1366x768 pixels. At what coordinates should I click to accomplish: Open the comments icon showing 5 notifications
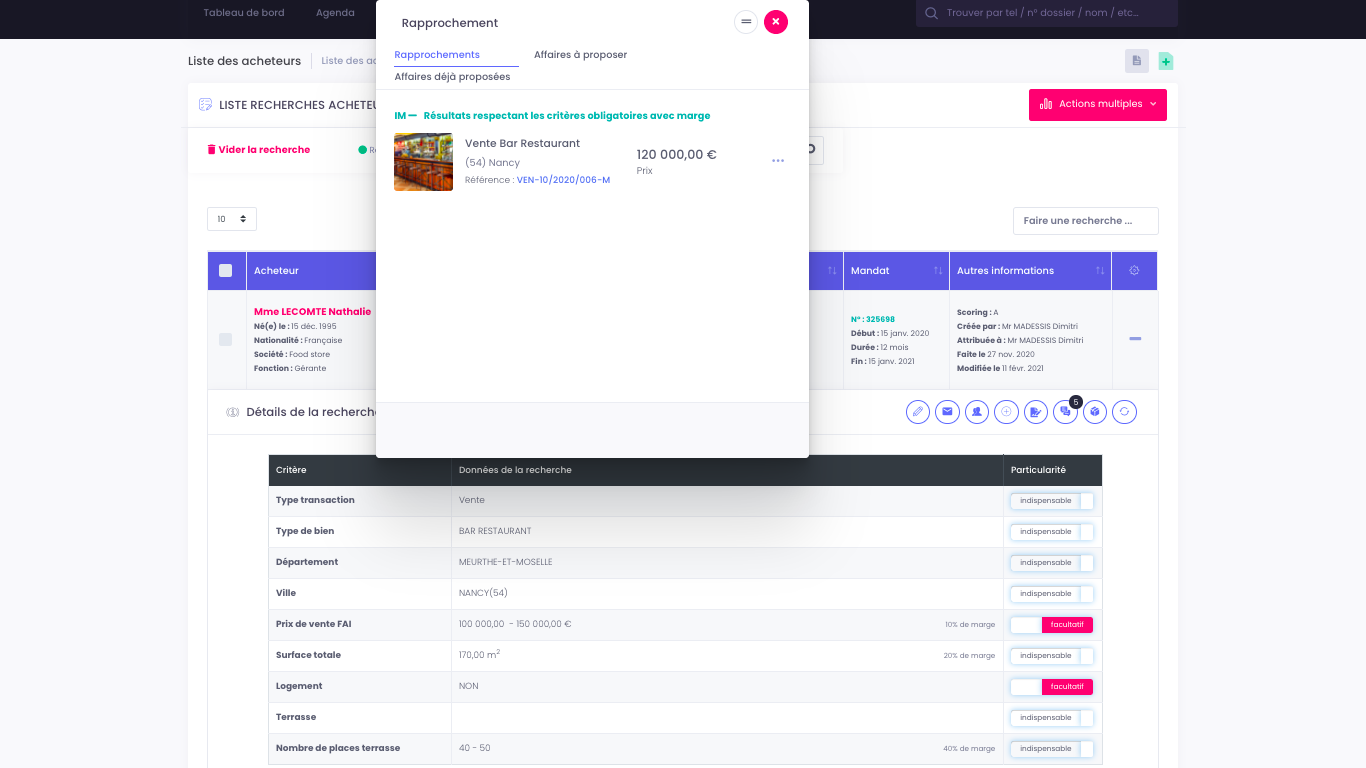pos(1064,411)
